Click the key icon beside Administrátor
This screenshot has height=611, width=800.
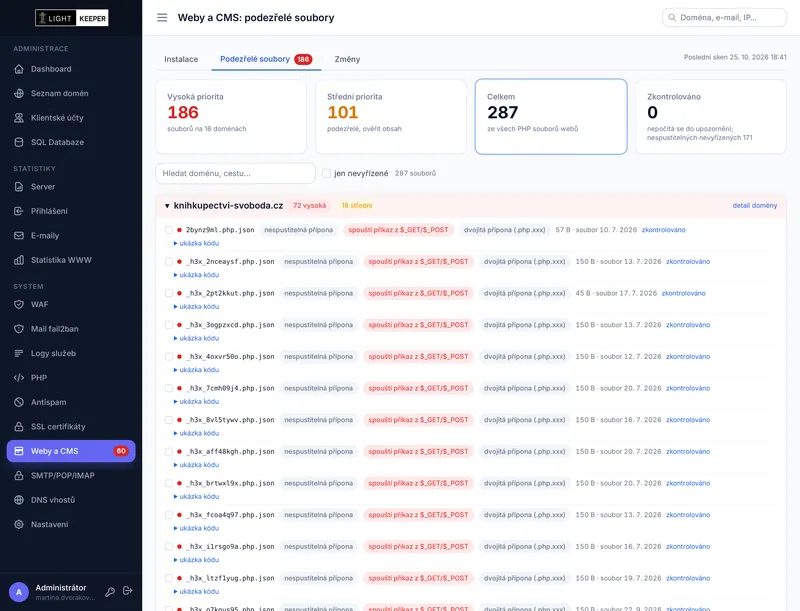pos(110,592)
